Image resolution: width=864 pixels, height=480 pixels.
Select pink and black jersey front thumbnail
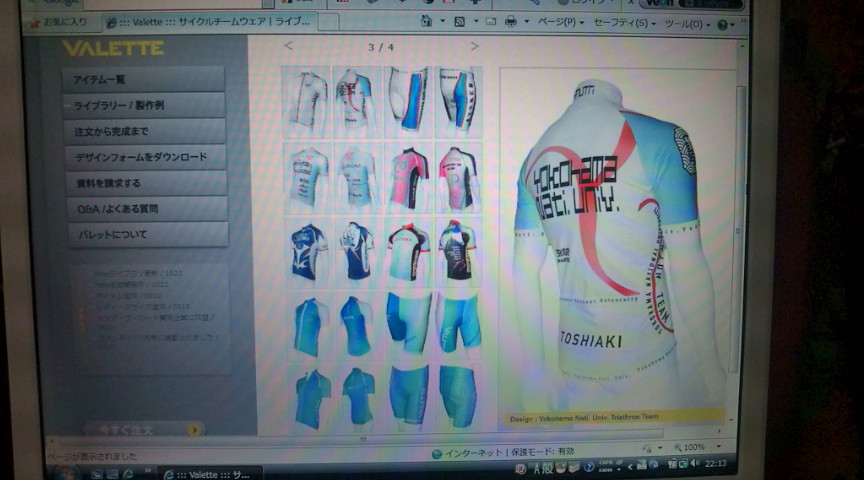[408, 179]
